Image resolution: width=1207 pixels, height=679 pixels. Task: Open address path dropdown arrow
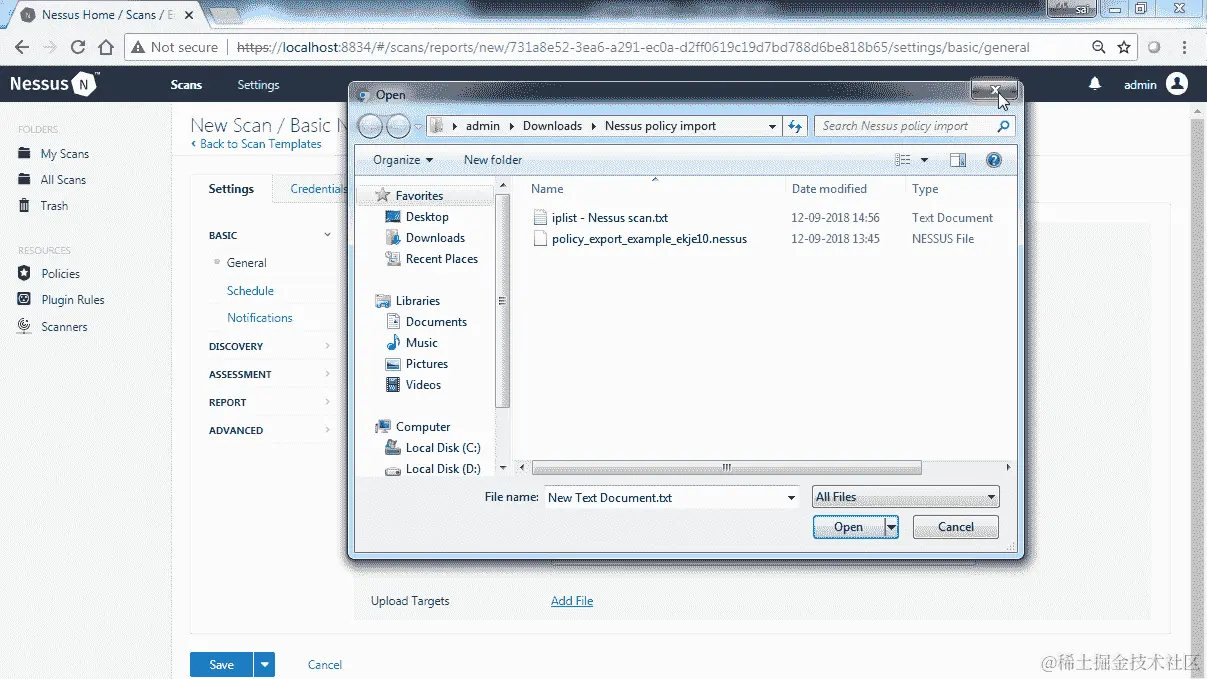pos(772,126)
